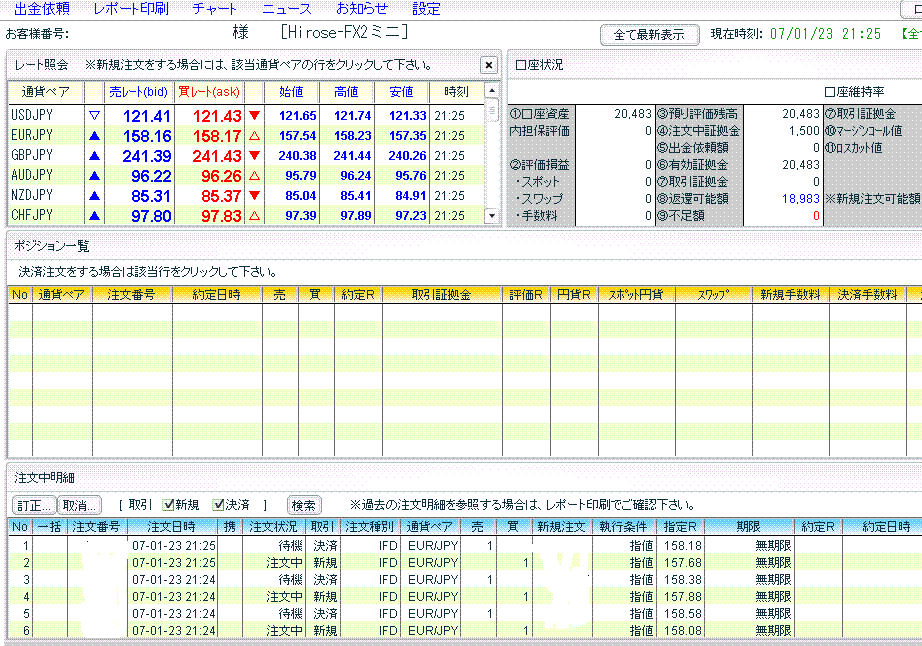Click the 検索 search button
The image size is (922, 646).
[304, 506]
